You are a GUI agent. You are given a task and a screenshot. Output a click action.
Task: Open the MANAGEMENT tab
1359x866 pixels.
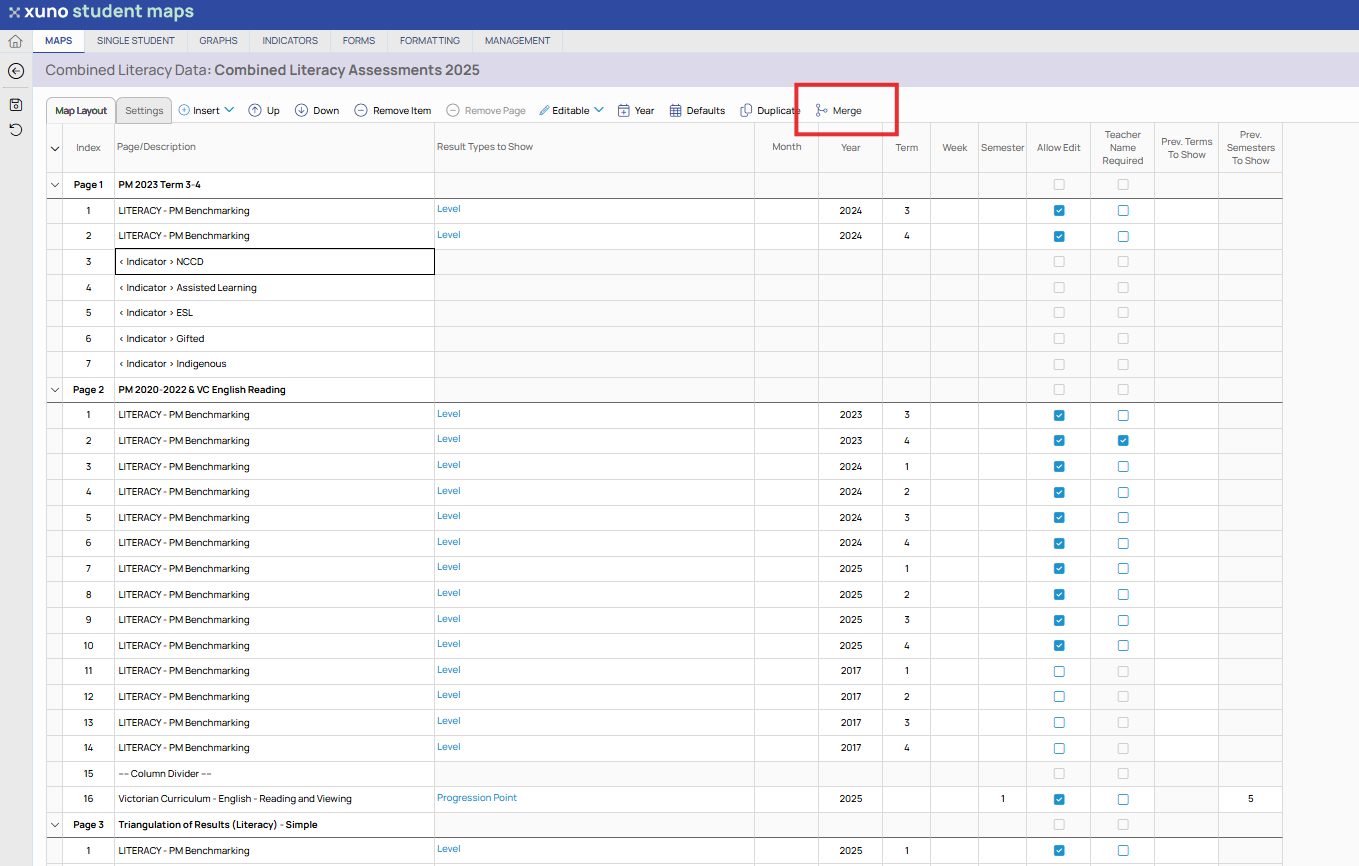pyautogui.click(x=518, y=41)
